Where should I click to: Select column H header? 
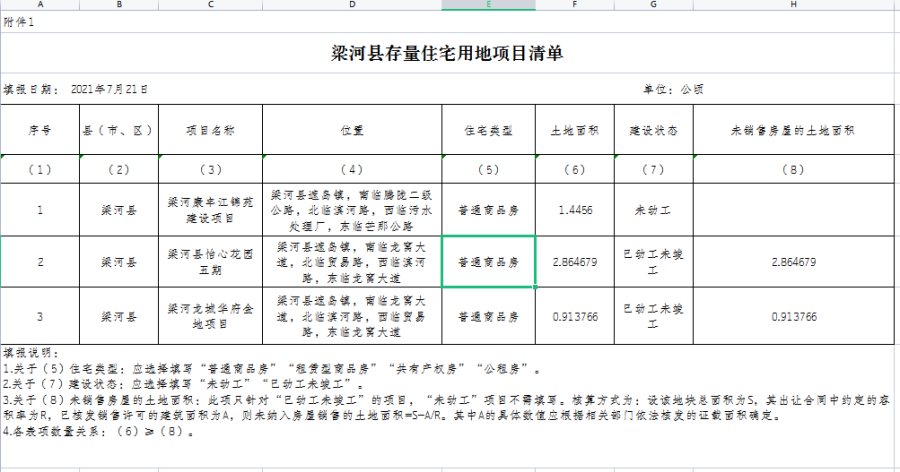tap(794, 5)
